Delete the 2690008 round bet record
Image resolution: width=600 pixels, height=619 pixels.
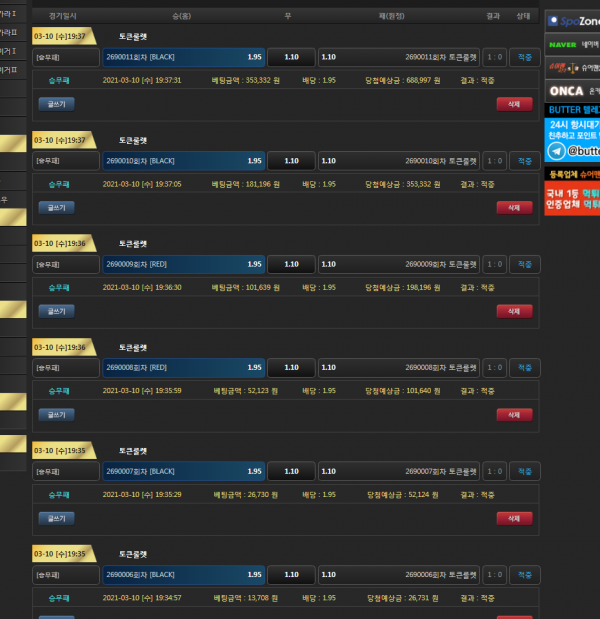[514, 414]
